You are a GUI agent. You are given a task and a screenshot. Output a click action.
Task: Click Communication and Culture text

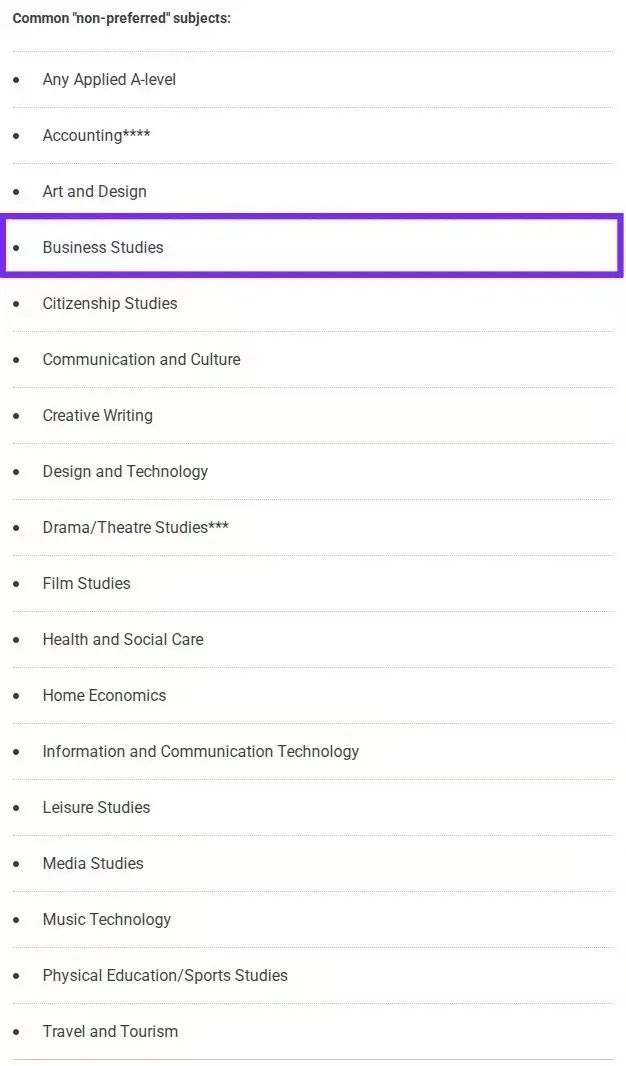coord(141,359)
